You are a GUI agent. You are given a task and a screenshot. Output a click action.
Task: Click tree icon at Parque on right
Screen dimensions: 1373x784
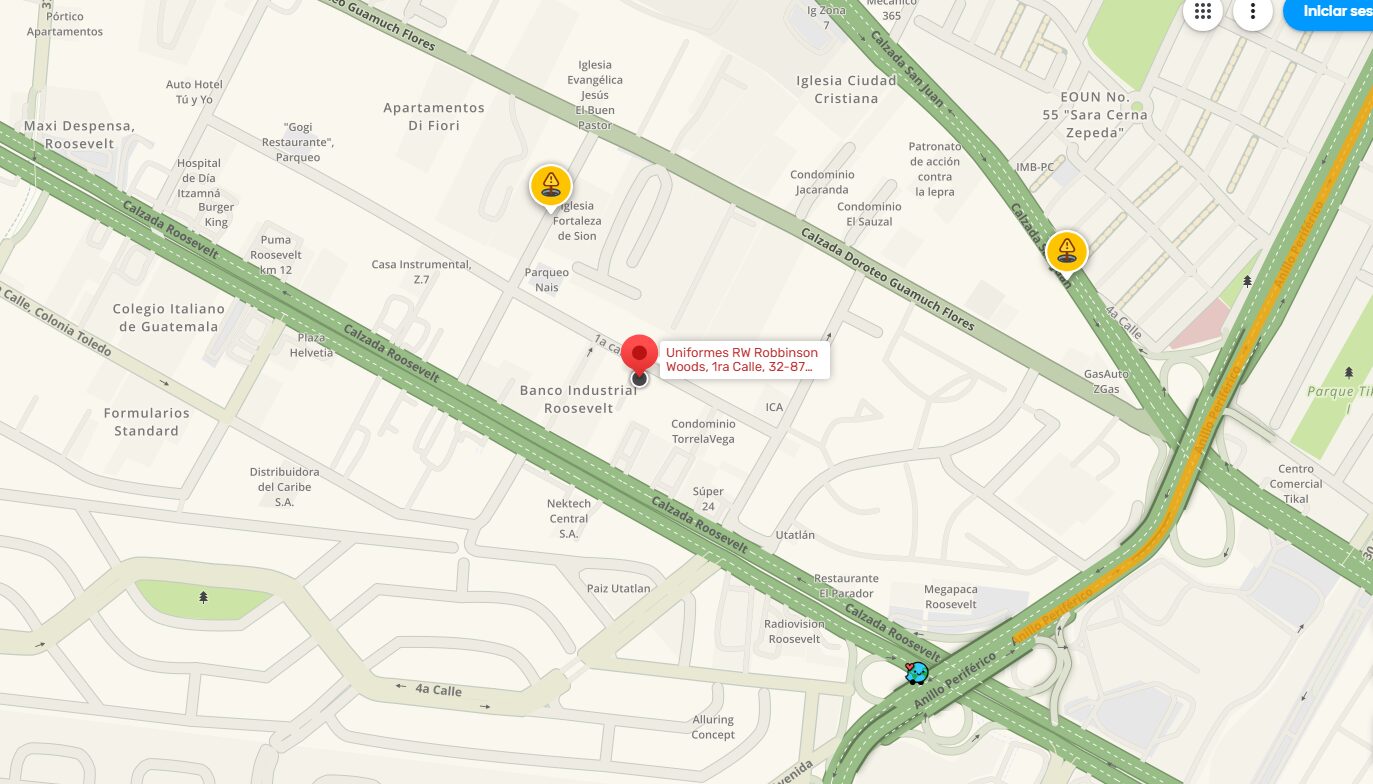pyautogui.click(x=1348, y=372)
